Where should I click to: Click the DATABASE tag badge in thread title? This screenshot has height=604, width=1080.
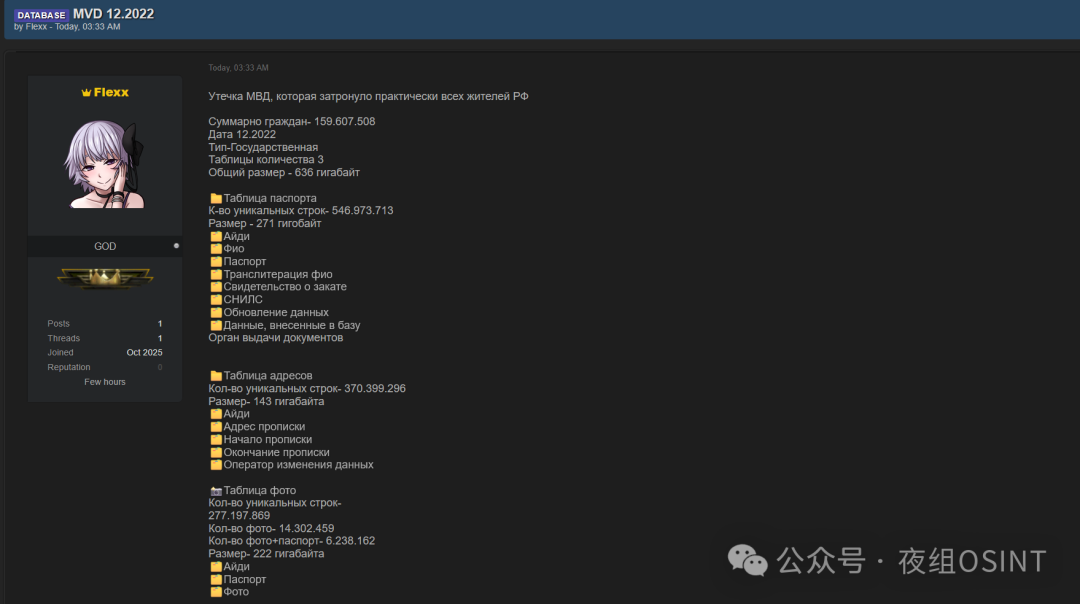tap(41, 15)
